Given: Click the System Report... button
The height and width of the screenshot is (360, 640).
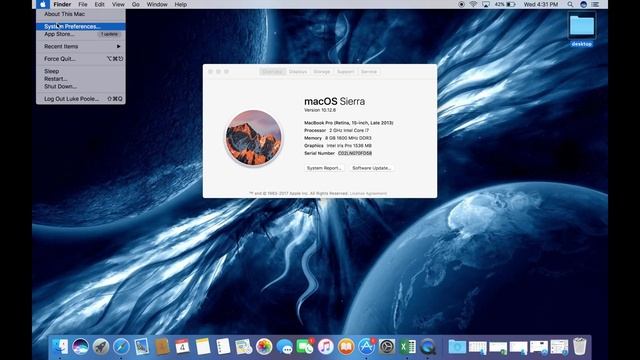Looking at the screenshot, I should click(x=324, y=168).
